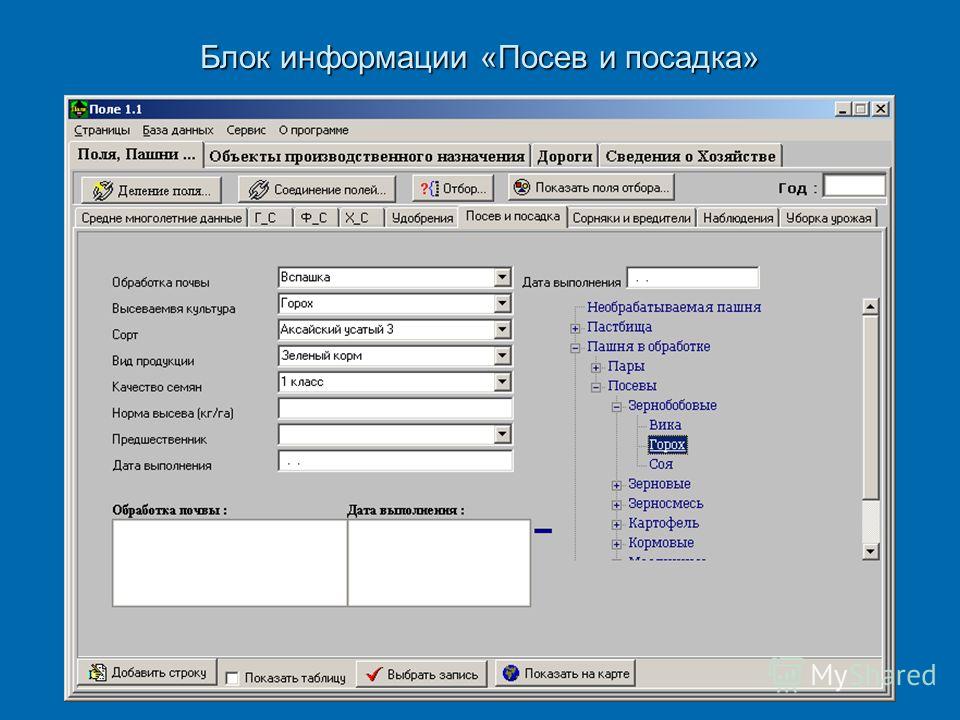Image resolution: width=960 pixels, height=720 pixels.
Task: Open the Средне многолетние данные tab
Action: [x=161, y=218]
